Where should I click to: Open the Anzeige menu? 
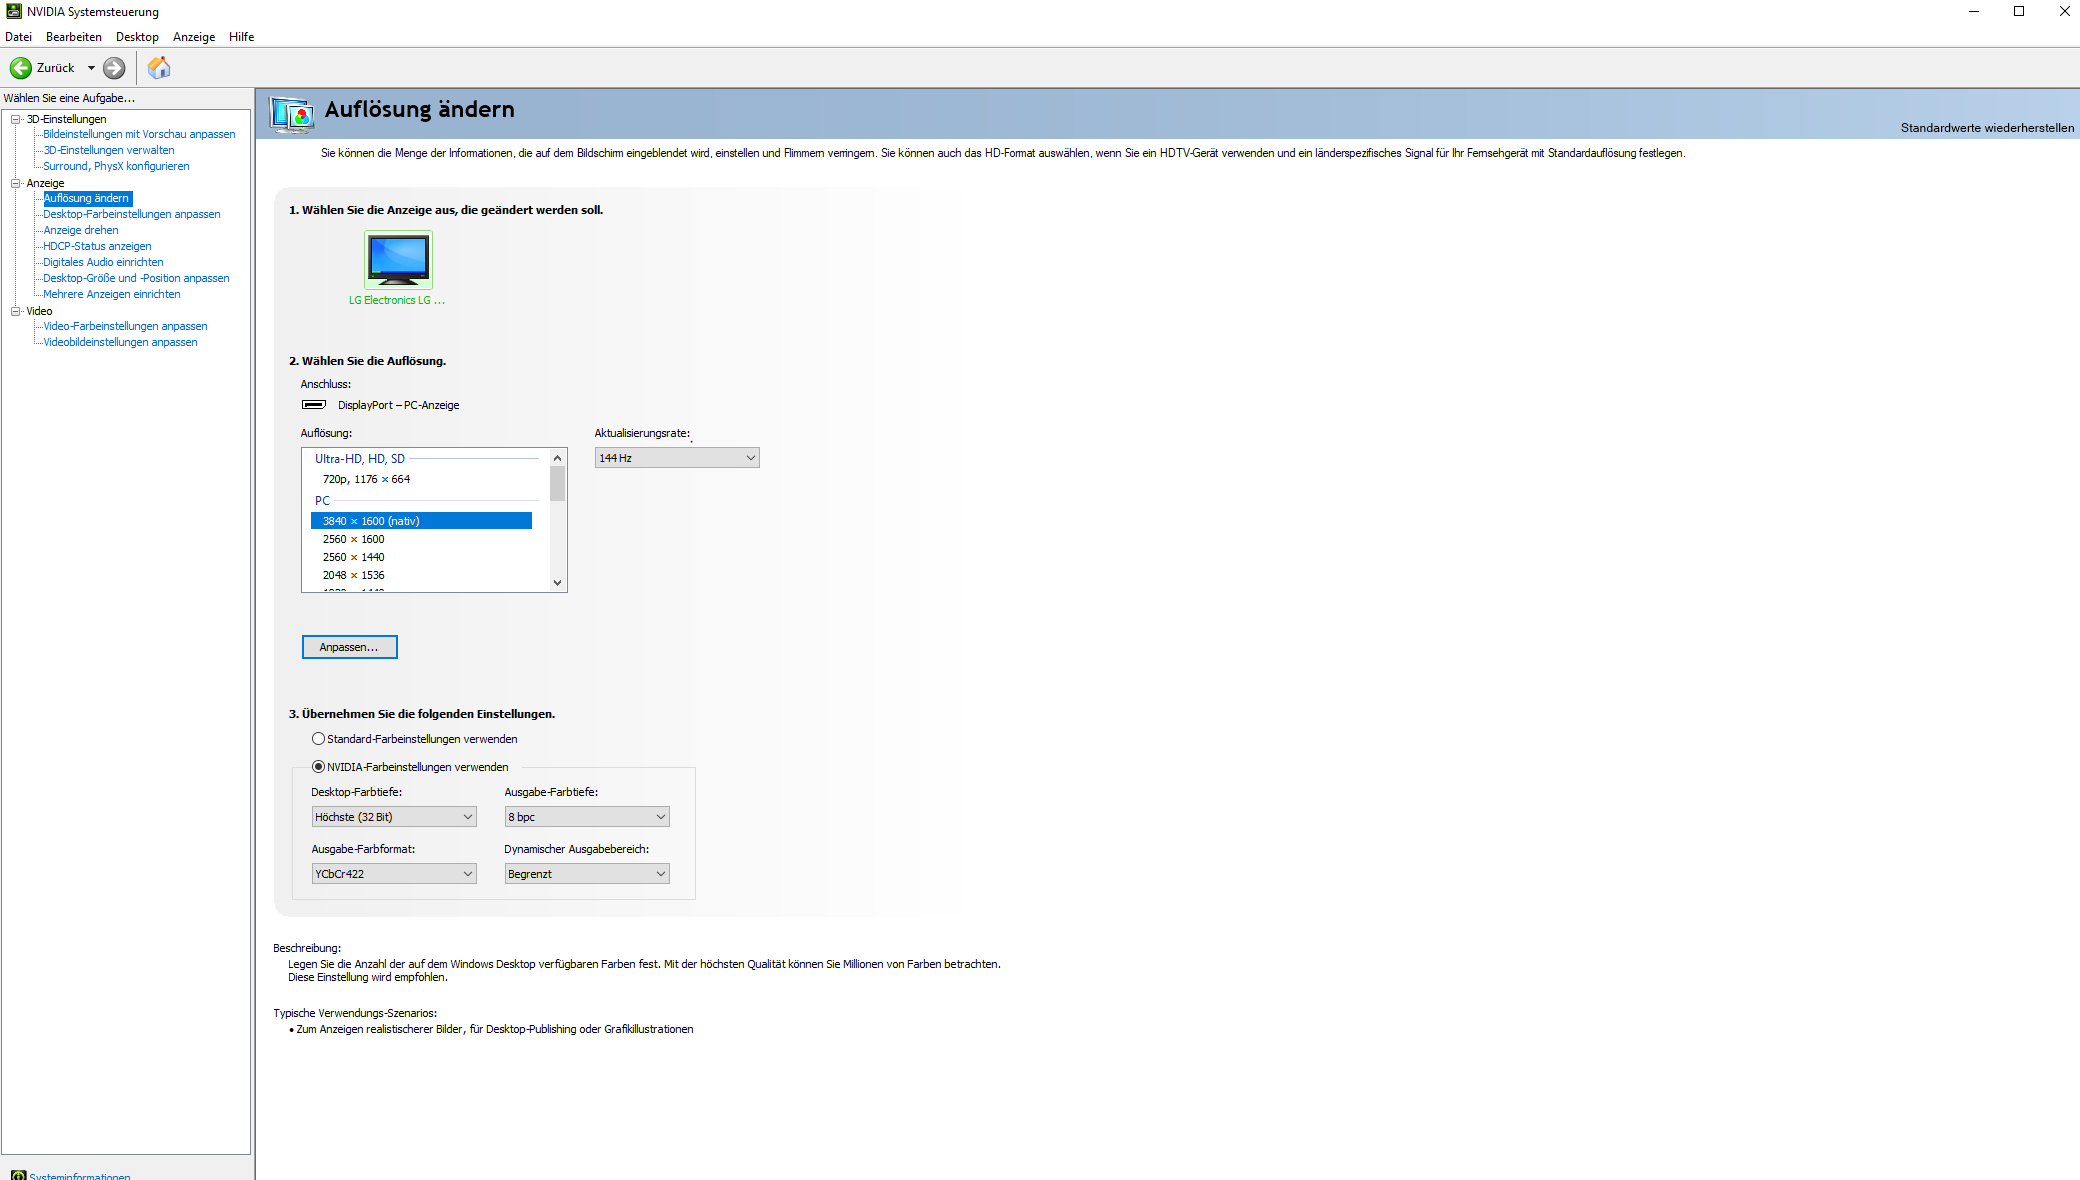(194, 37)
